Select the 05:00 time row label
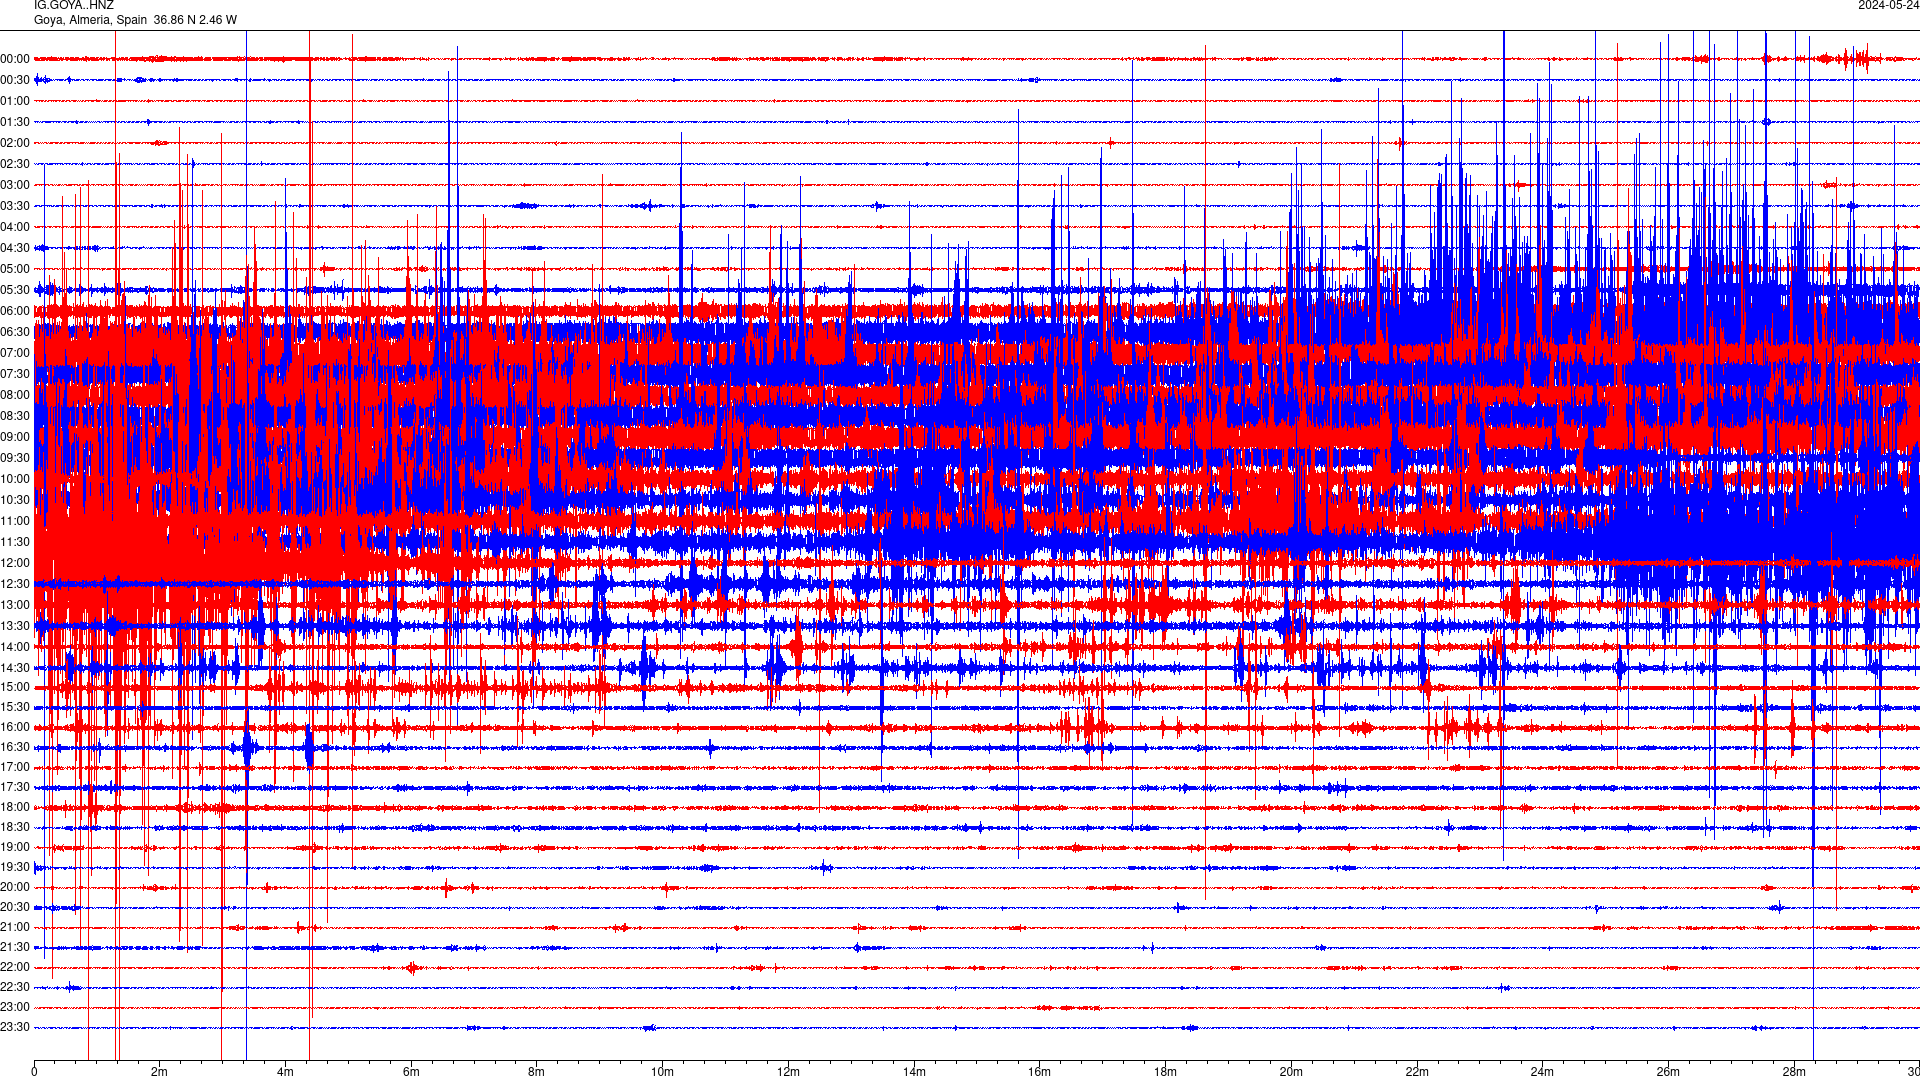 [15, 269]
